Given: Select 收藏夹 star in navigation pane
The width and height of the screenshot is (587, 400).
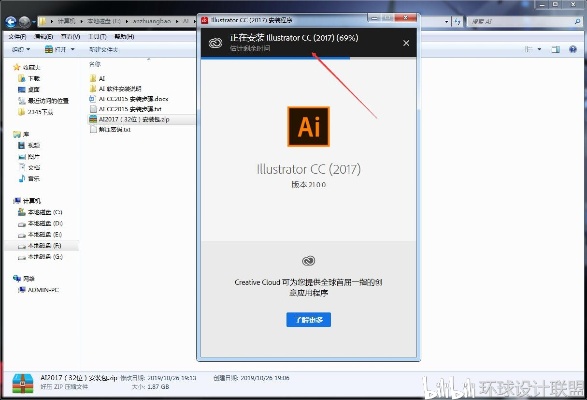Looking at the screenshot, I should tap(26, 67).
